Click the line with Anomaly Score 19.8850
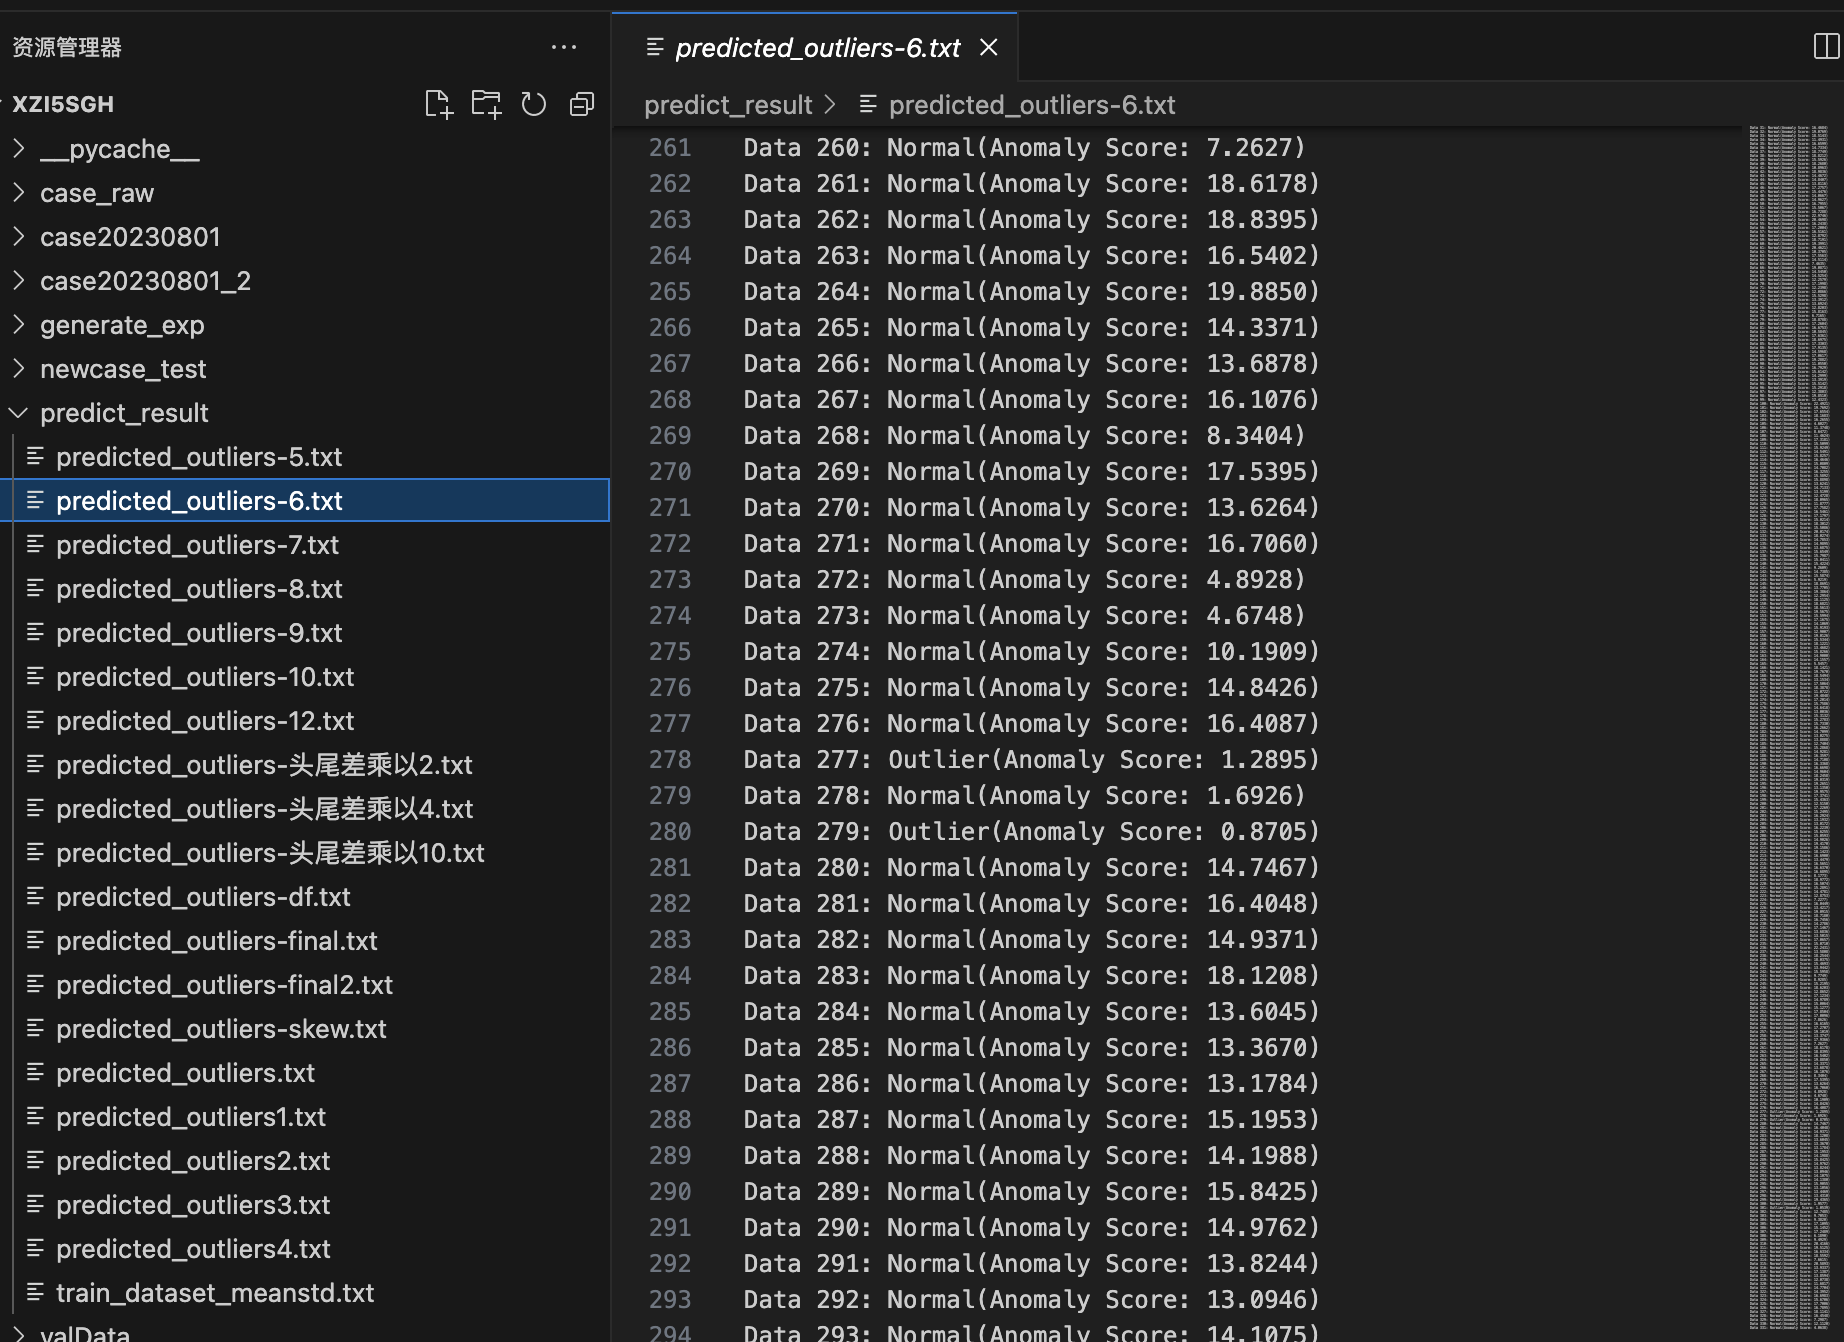 click(x=1031, y=292)
